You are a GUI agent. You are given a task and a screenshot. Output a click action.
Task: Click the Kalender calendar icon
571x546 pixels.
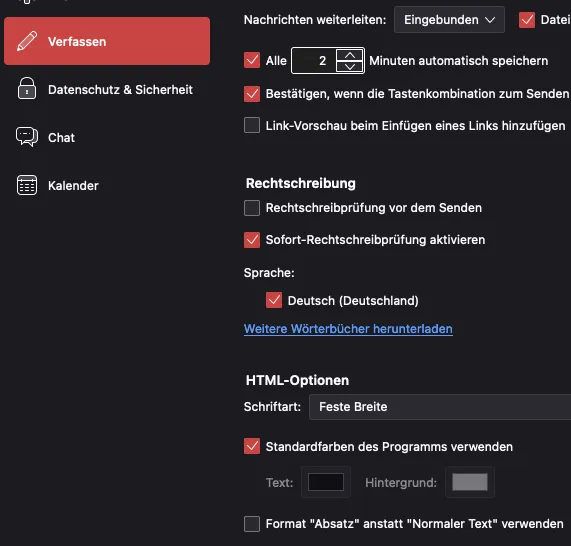tap(27, 185)
